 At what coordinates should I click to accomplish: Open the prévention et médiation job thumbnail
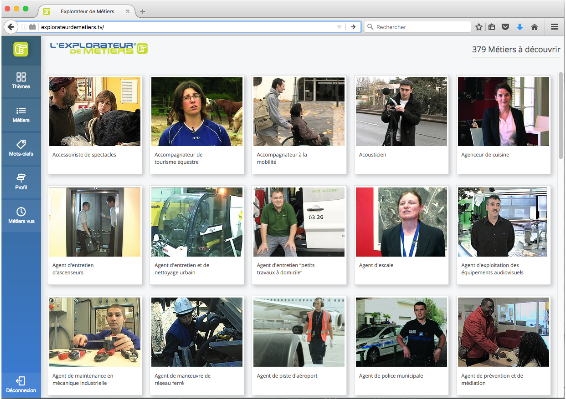(504, 332)
